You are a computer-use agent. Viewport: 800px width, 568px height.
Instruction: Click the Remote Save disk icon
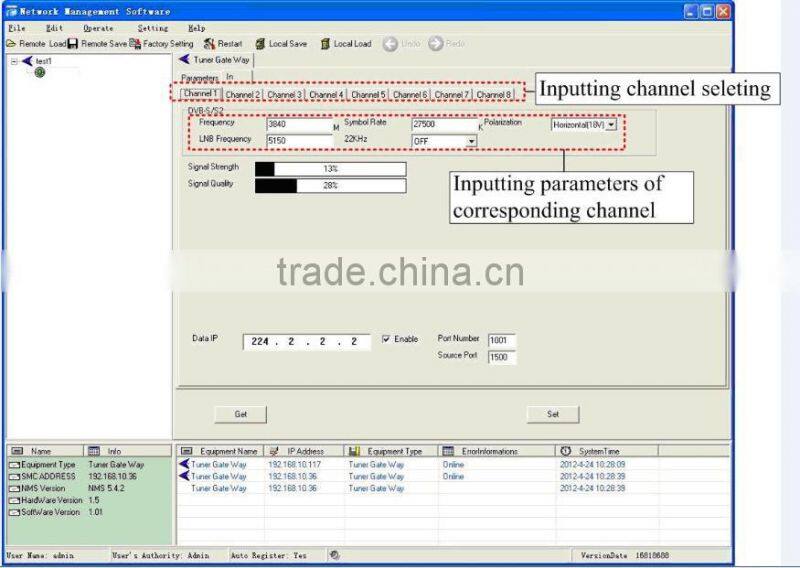pos(73,44)
